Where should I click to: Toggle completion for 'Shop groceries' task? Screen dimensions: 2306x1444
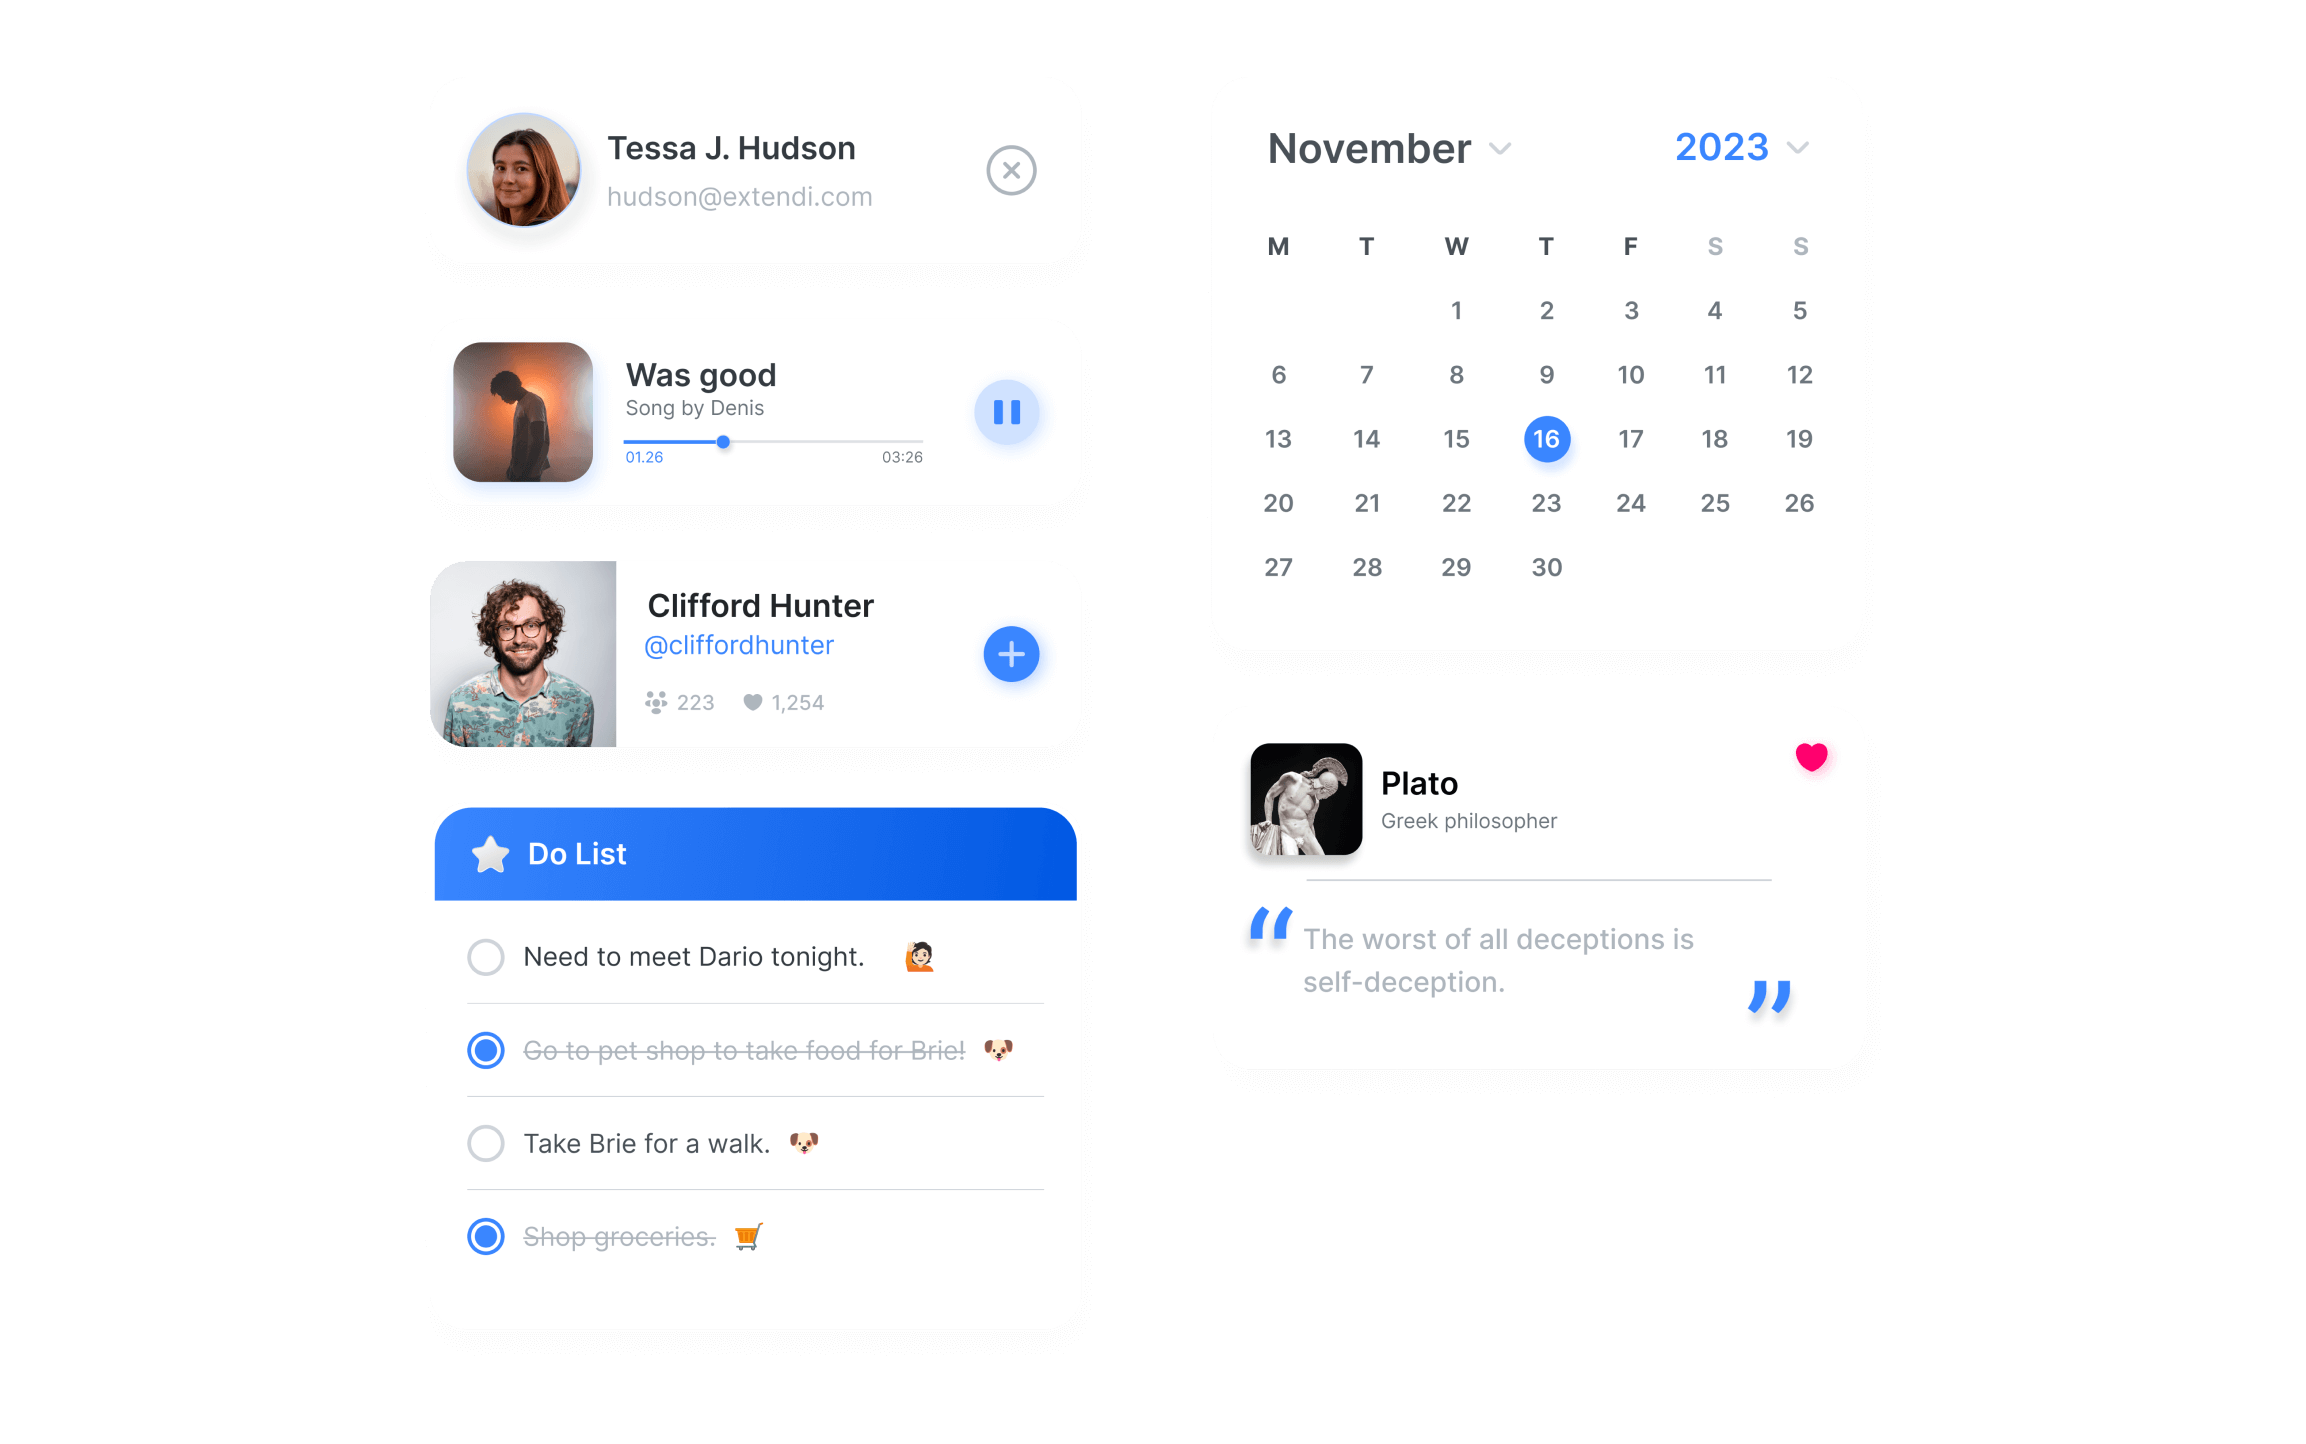(x=487, y=1236)
